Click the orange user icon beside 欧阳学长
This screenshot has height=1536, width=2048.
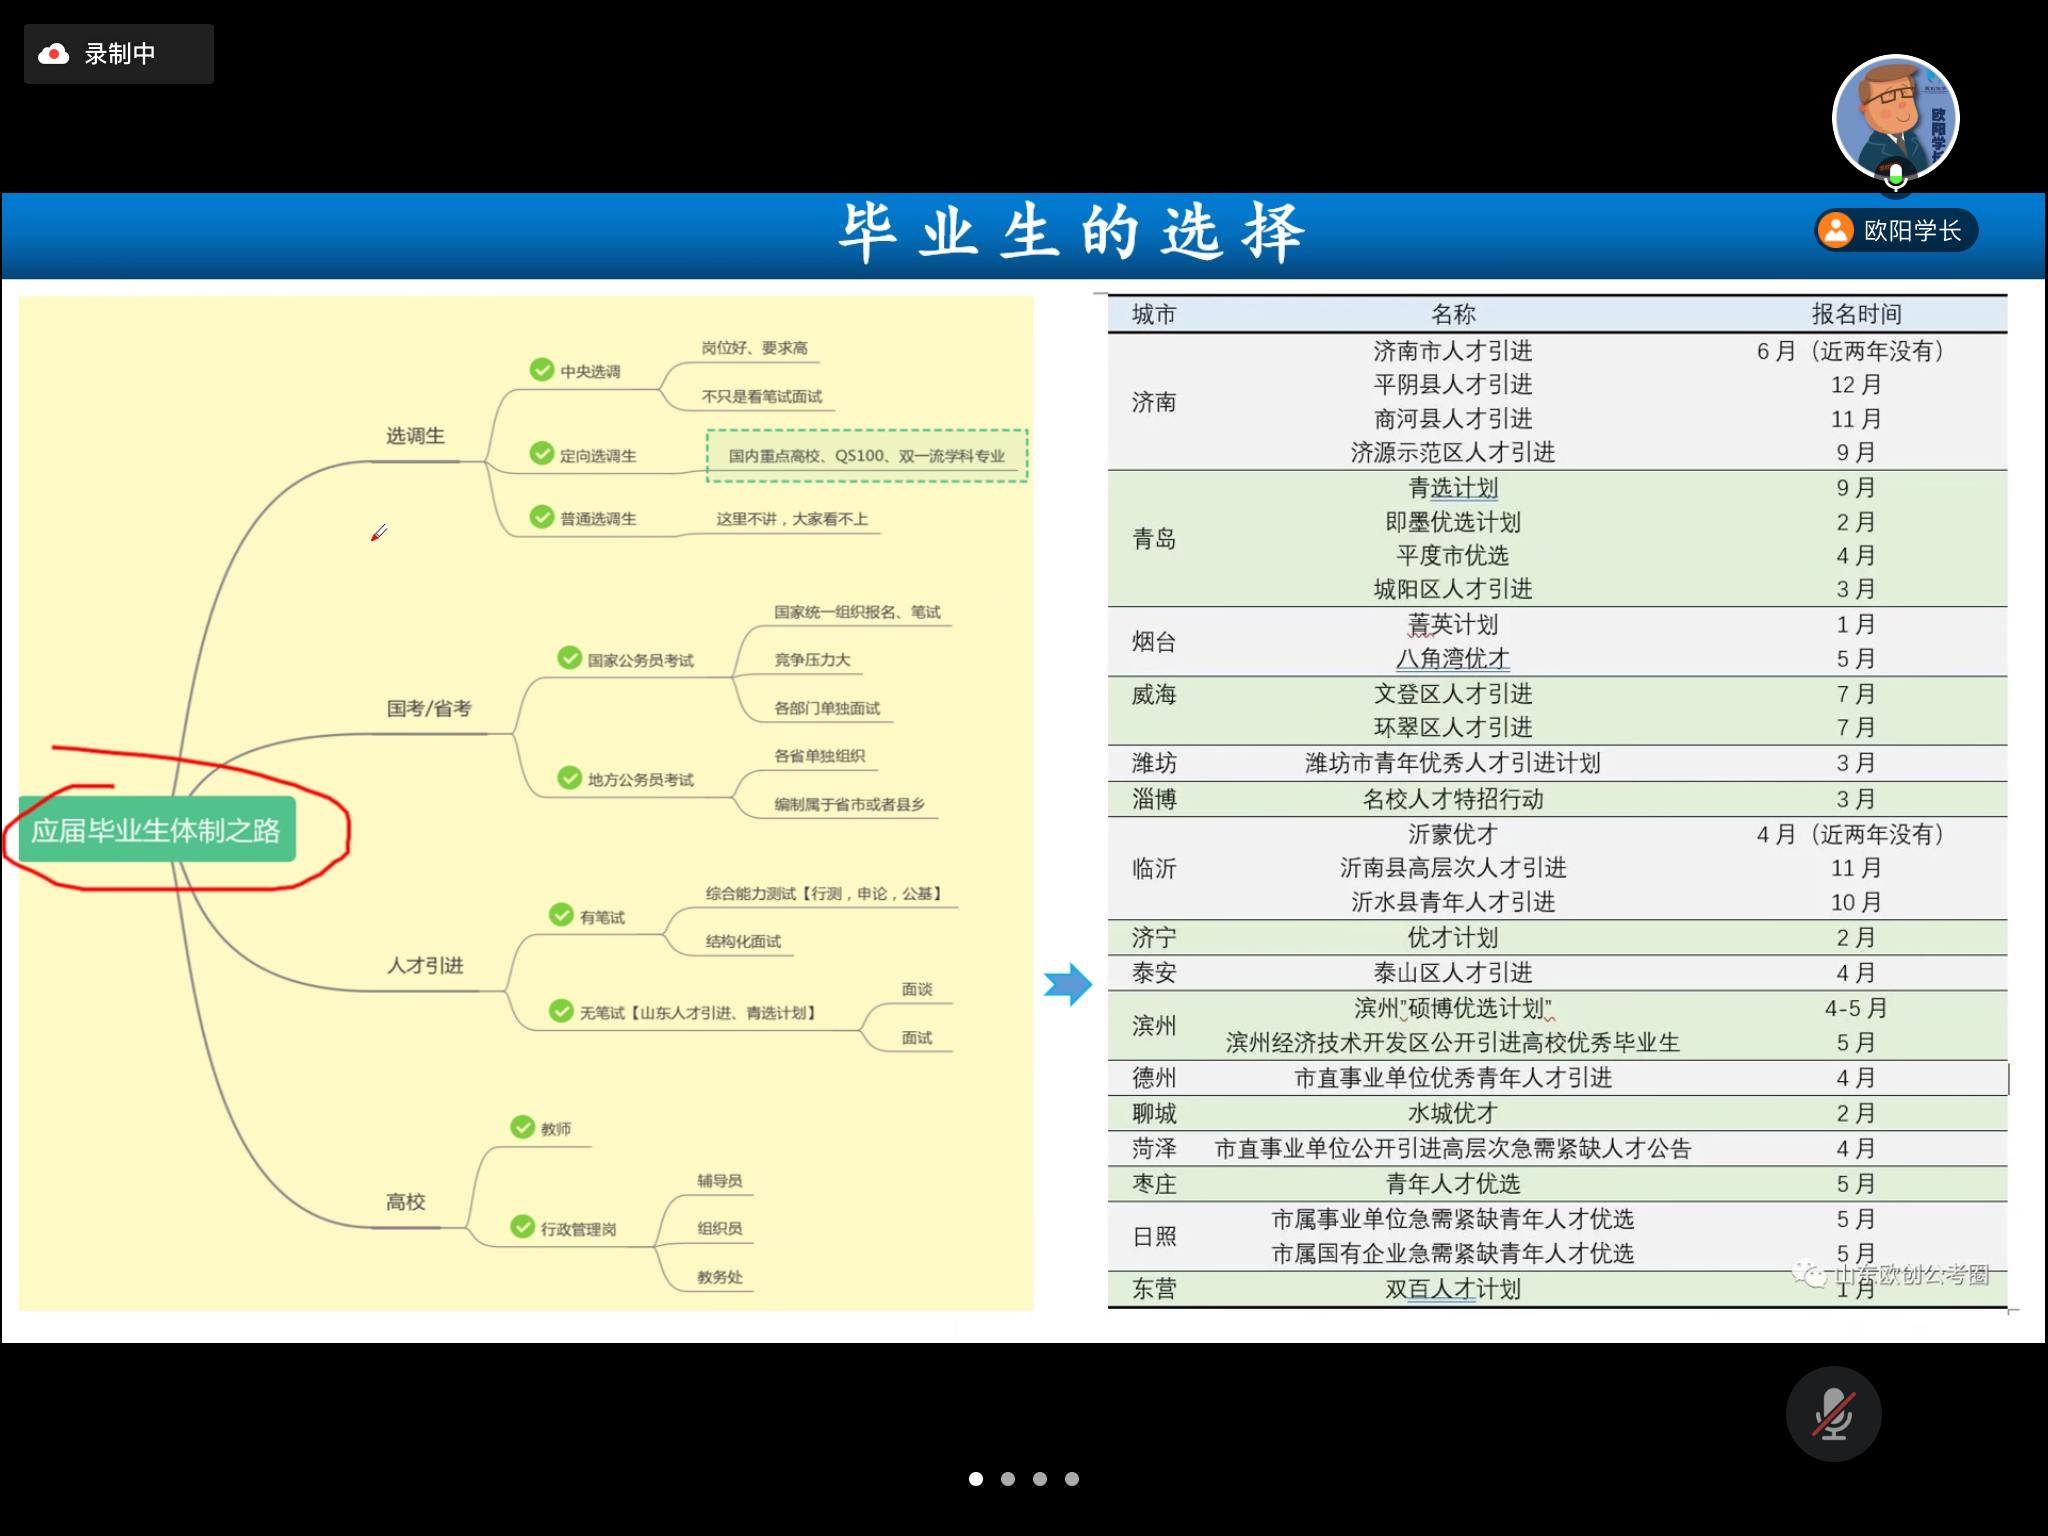1836,230
